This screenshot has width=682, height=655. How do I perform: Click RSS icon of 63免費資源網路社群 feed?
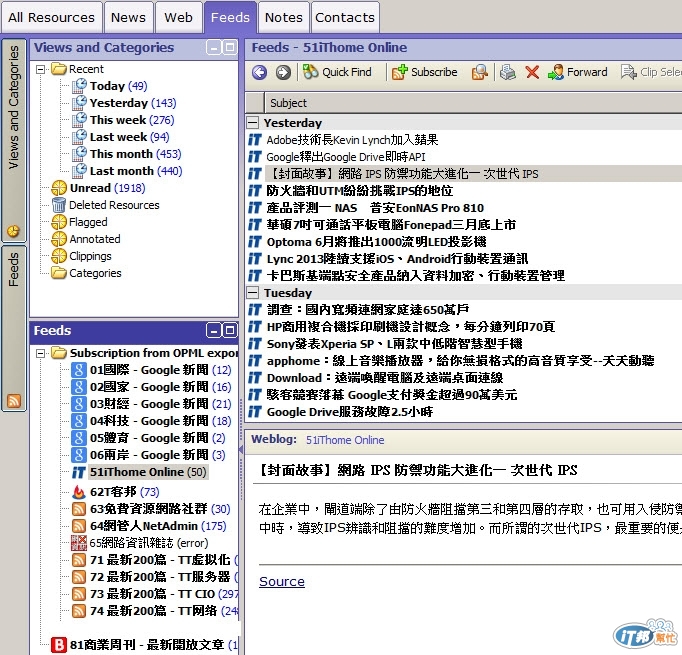[79, 509]
